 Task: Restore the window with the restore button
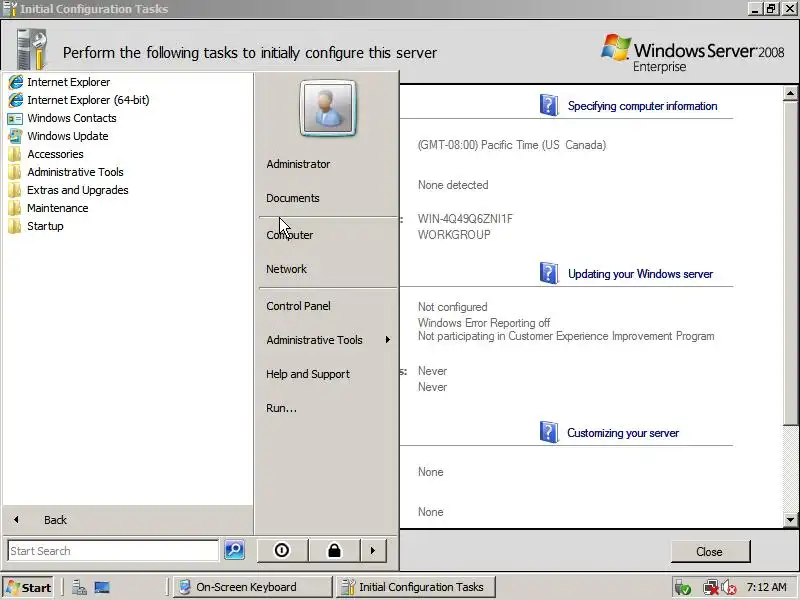pos(771,9)
